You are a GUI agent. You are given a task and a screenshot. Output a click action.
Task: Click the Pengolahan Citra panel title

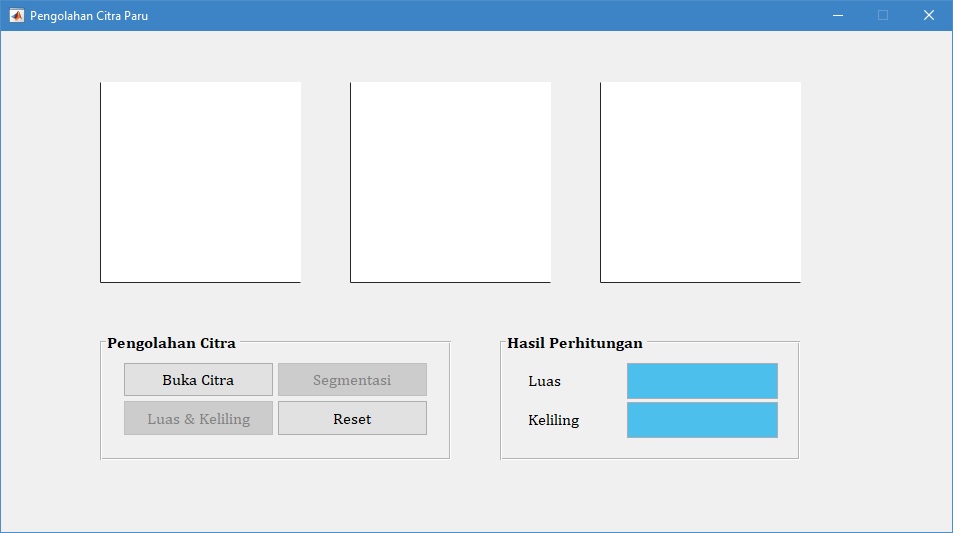[x=172, y=343]
